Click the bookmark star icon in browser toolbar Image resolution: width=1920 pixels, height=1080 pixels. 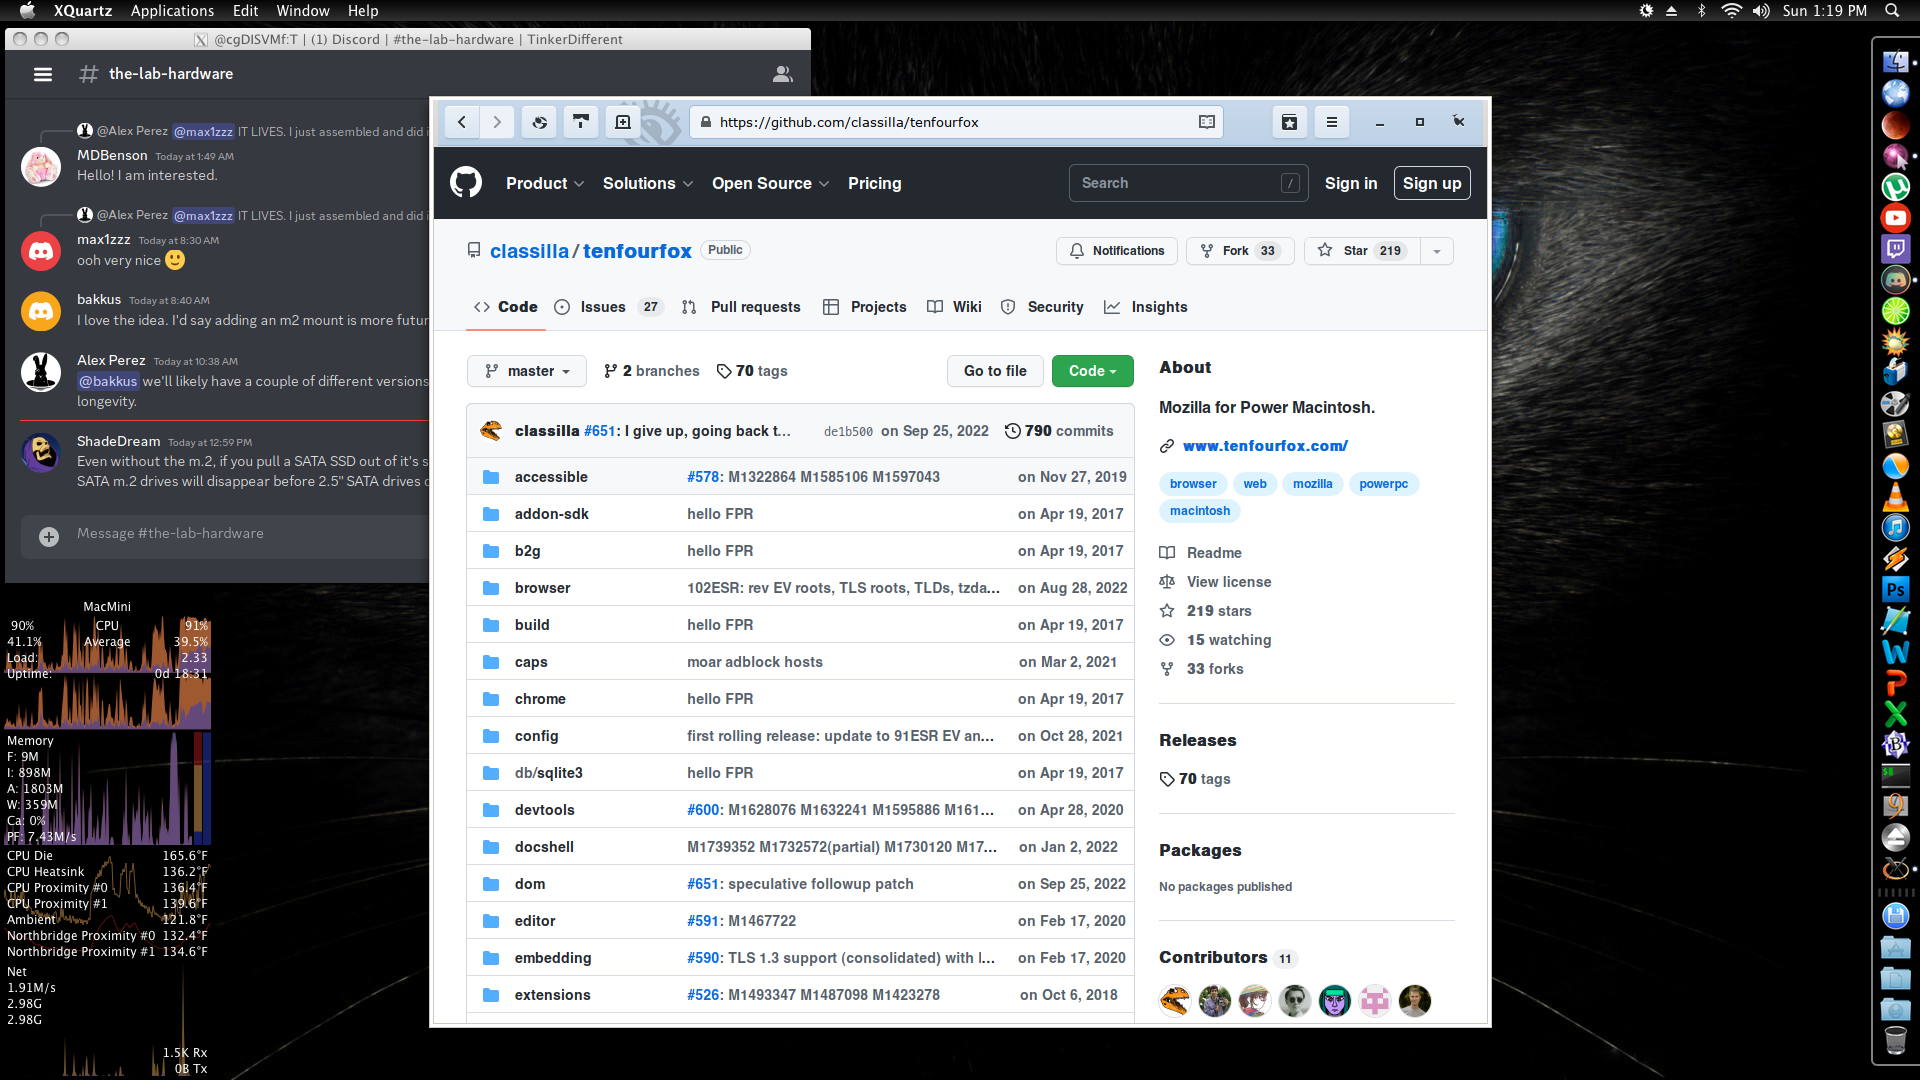[1289, 122]
